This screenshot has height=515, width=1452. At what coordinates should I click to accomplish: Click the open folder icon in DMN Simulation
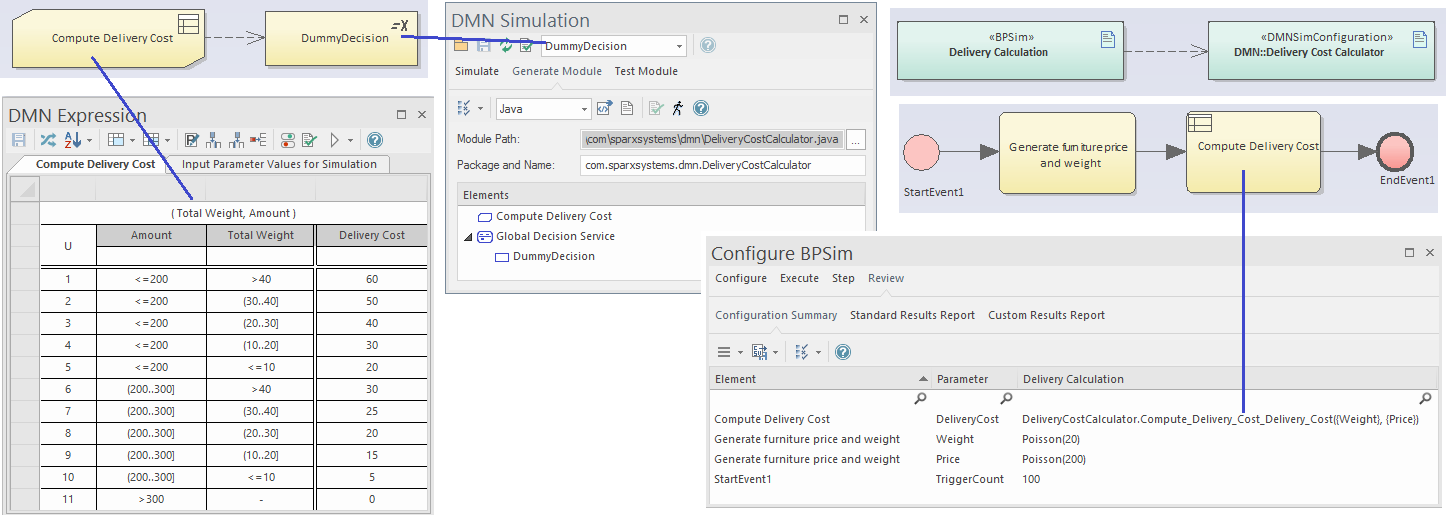point(461,46)
